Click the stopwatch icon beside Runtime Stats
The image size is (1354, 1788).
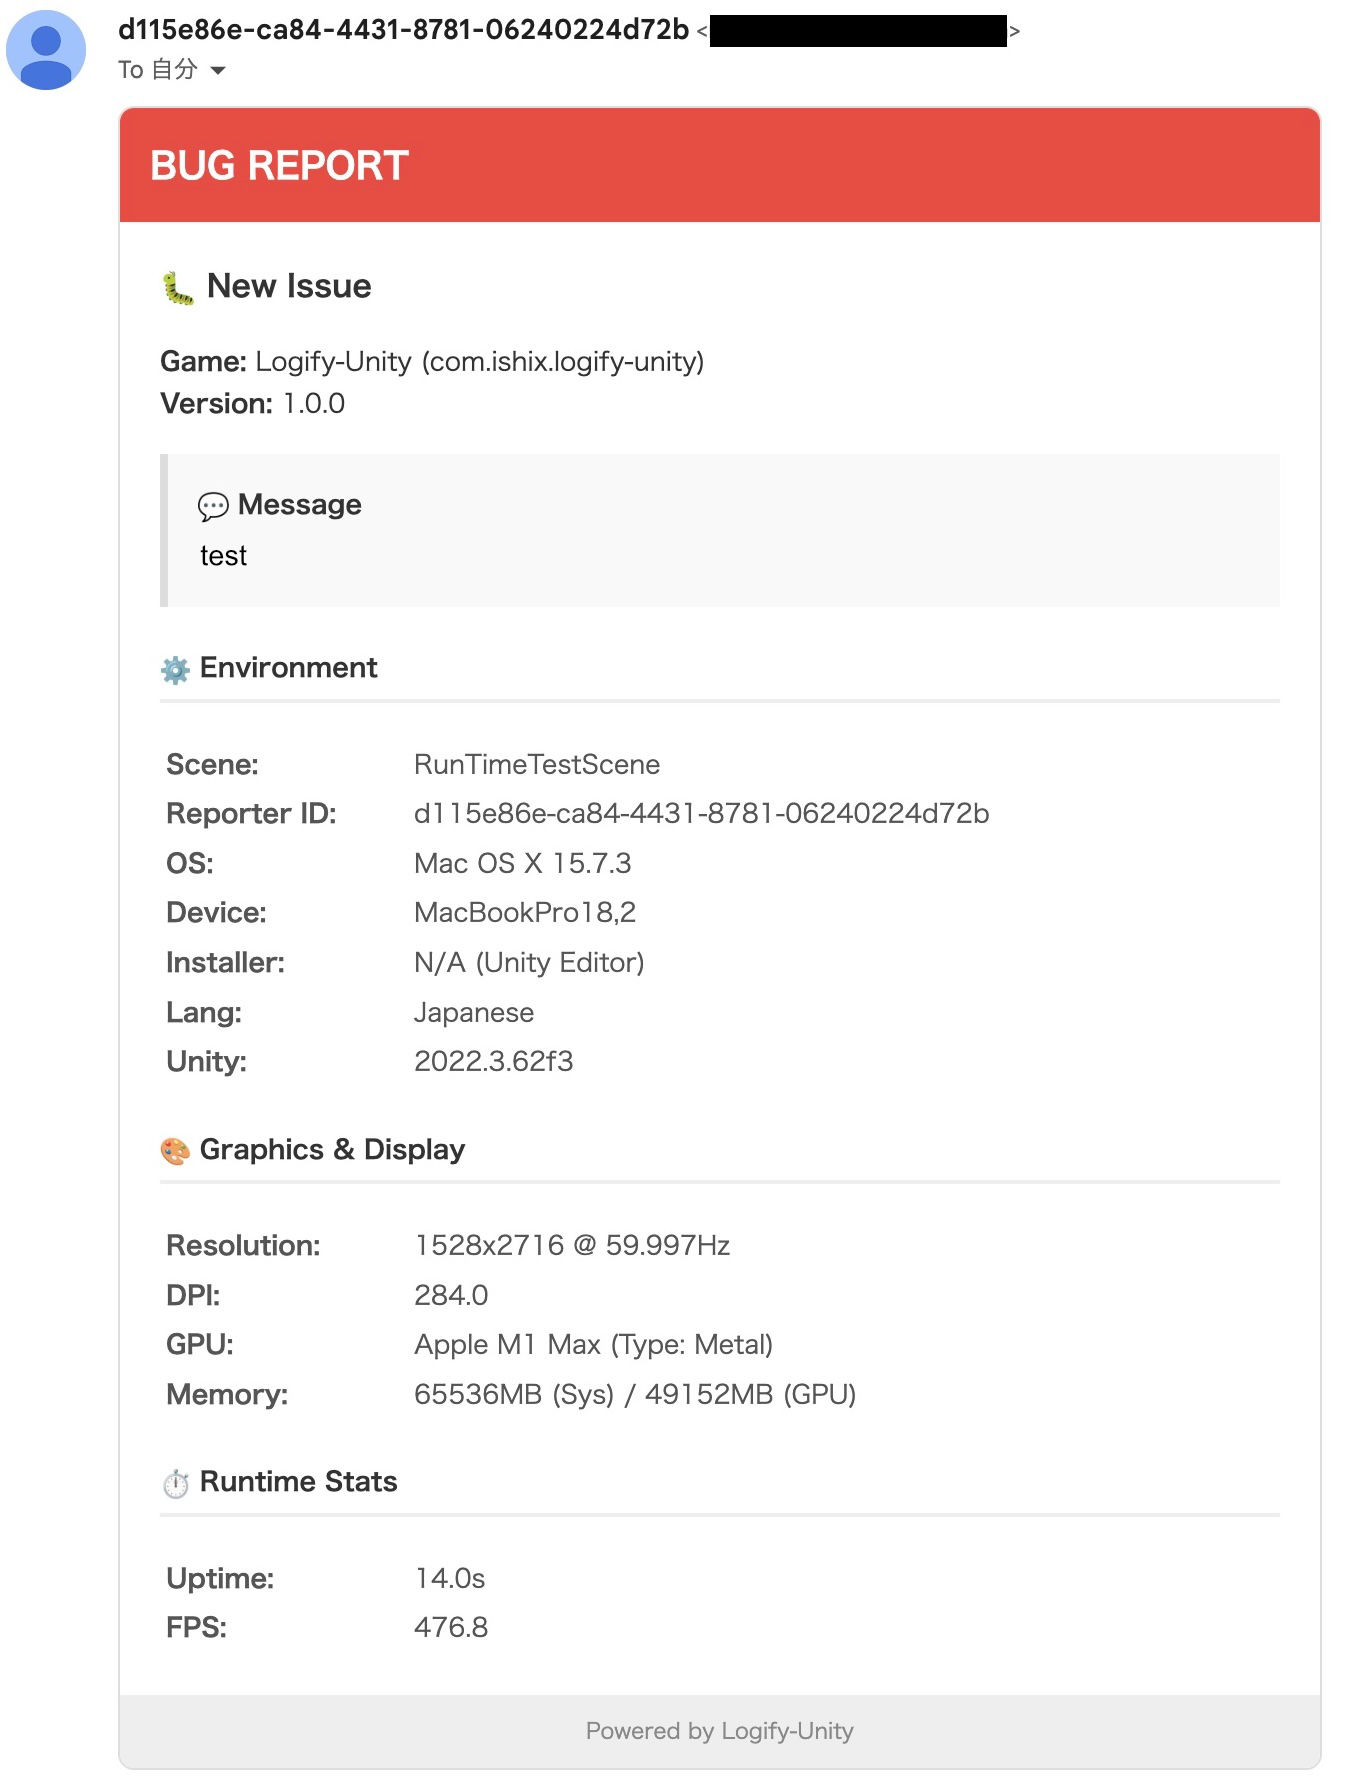click(176, 1484)
